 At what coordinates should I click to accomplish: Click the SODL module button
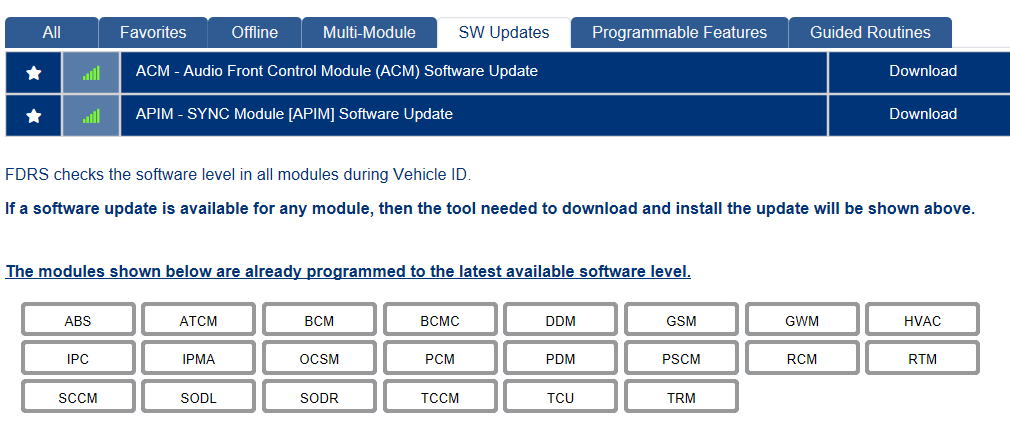(198, 397)
